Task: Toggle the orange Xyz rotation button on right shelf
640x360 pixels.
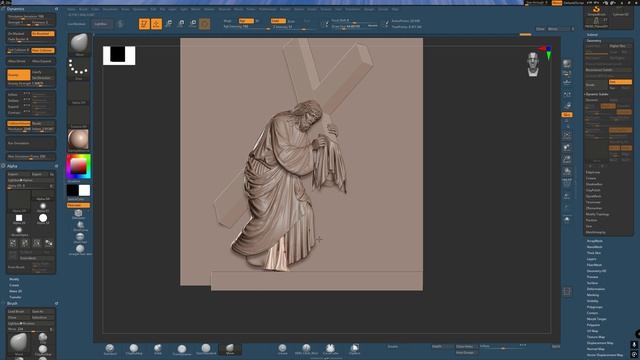Action: (567, 115)
